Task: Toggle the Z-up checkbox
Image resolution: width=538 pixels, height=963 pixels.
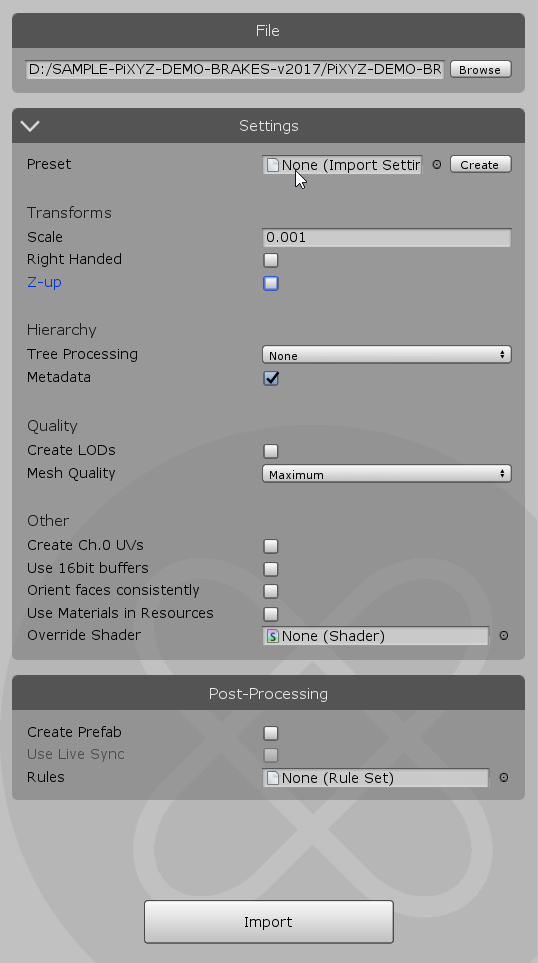Action: point(271,283)
